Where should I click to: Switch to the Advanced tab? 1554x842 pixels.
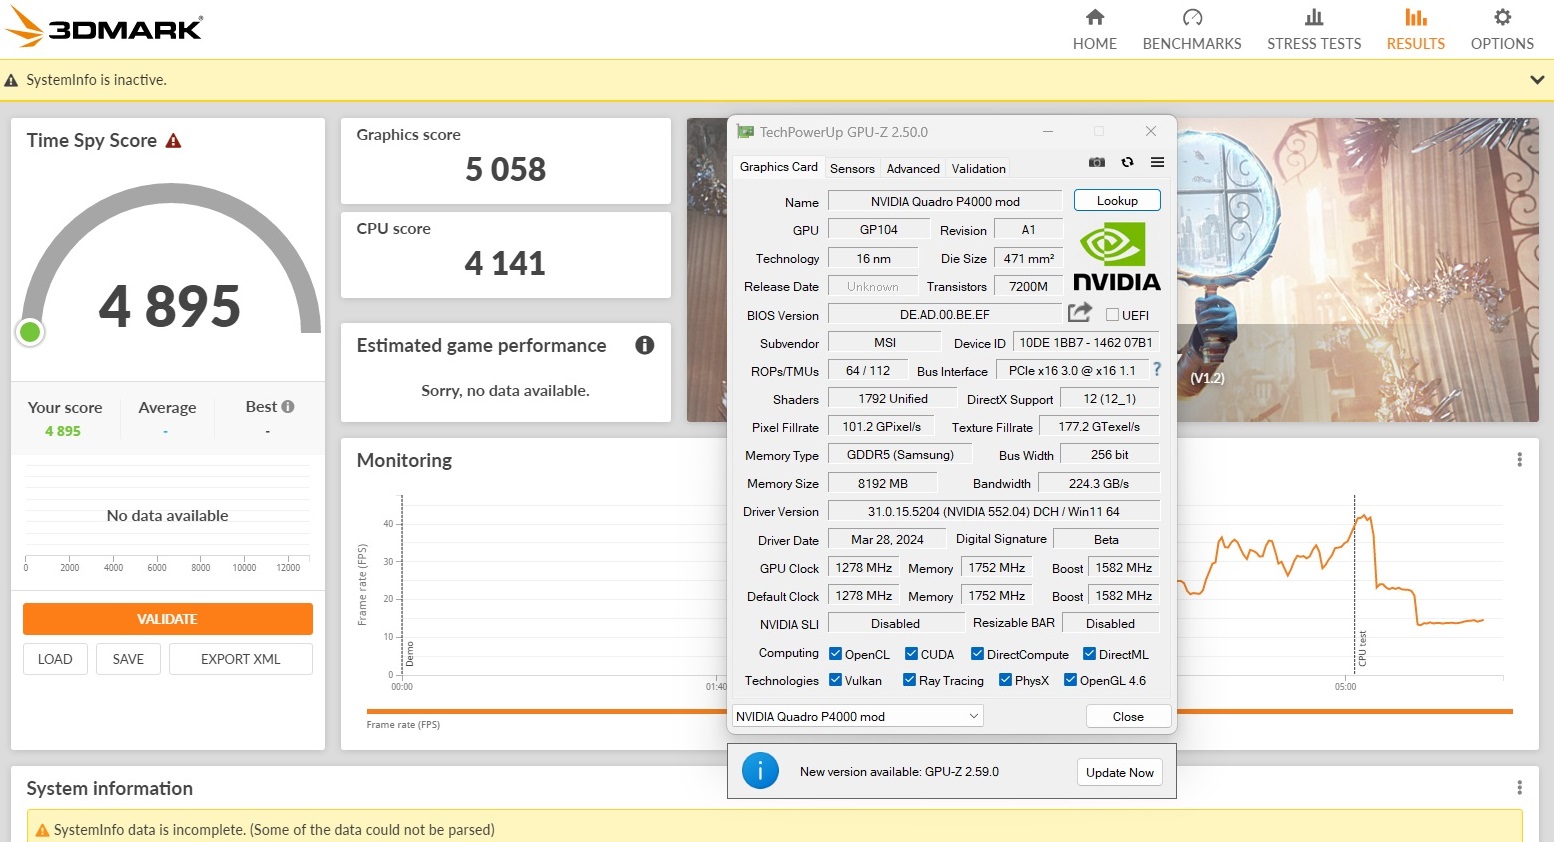(913, 169)
